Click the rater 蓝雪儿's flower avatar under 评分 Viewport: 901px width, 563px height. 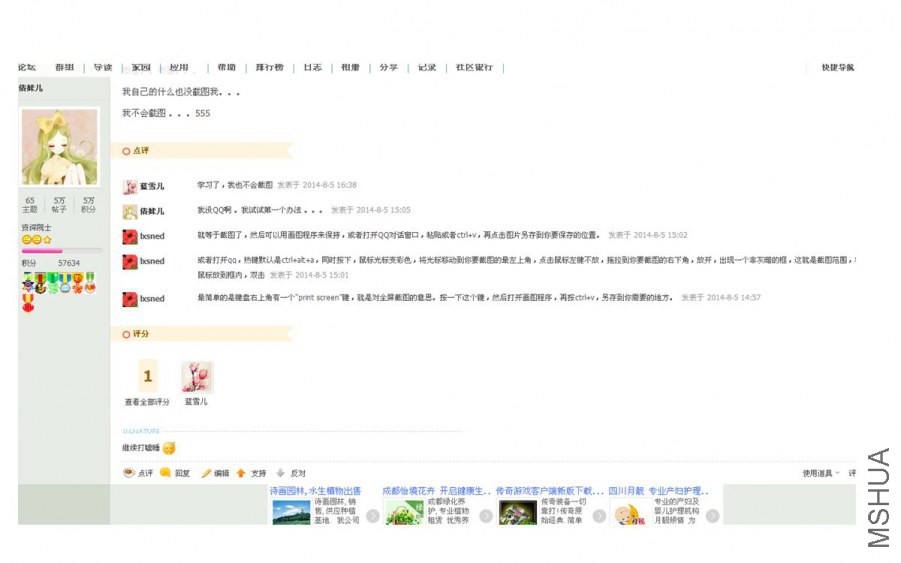click(196, 377)
